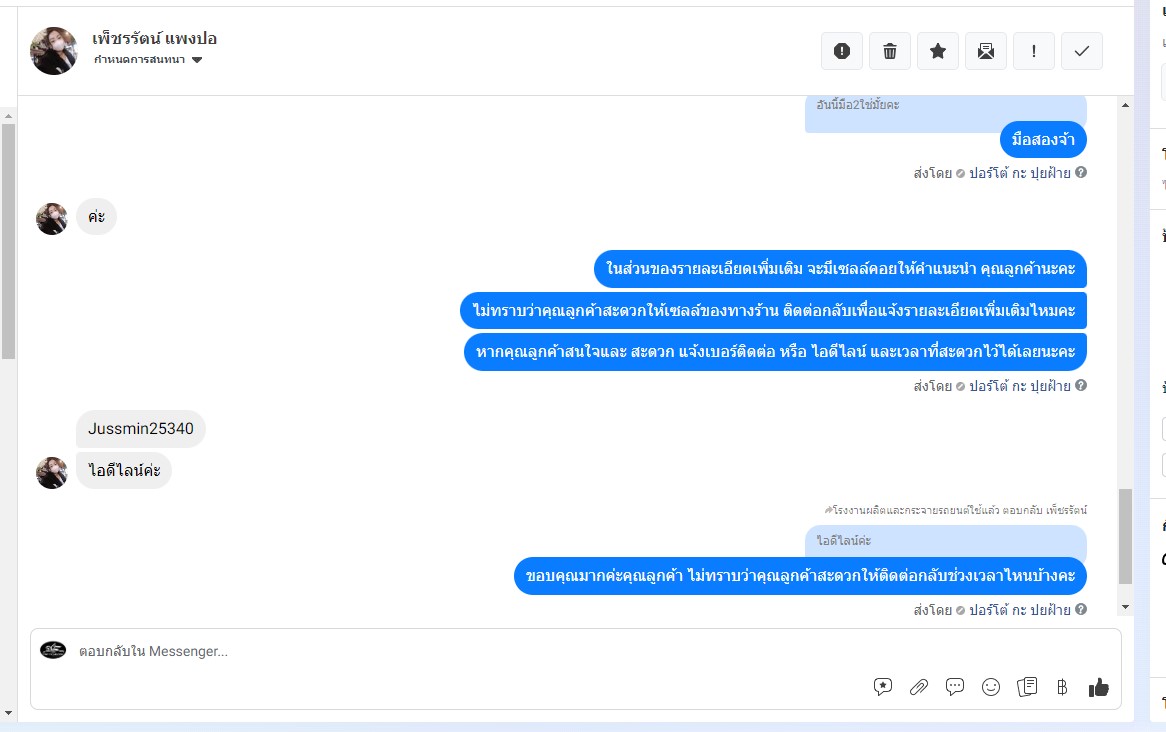Click the Jussmin25340 message bubble

click(x=141, y=428)
